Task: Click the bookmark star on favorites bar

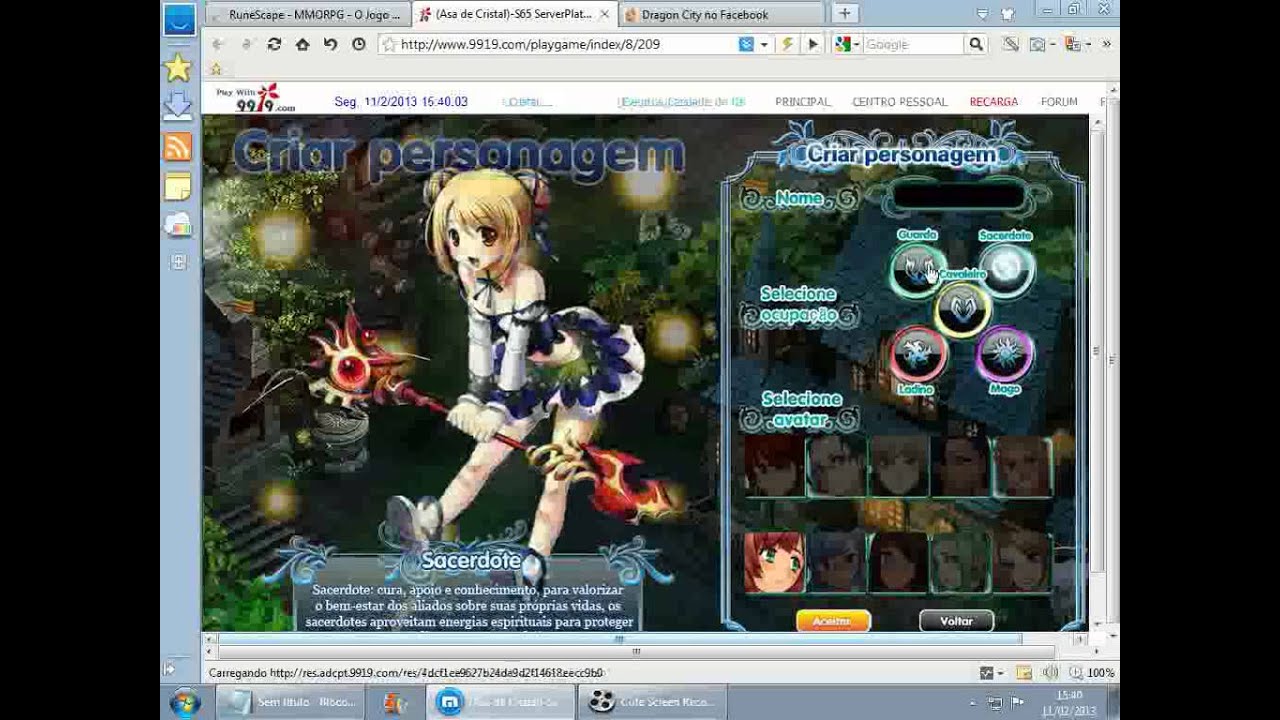Action: (x=215, y=69)
